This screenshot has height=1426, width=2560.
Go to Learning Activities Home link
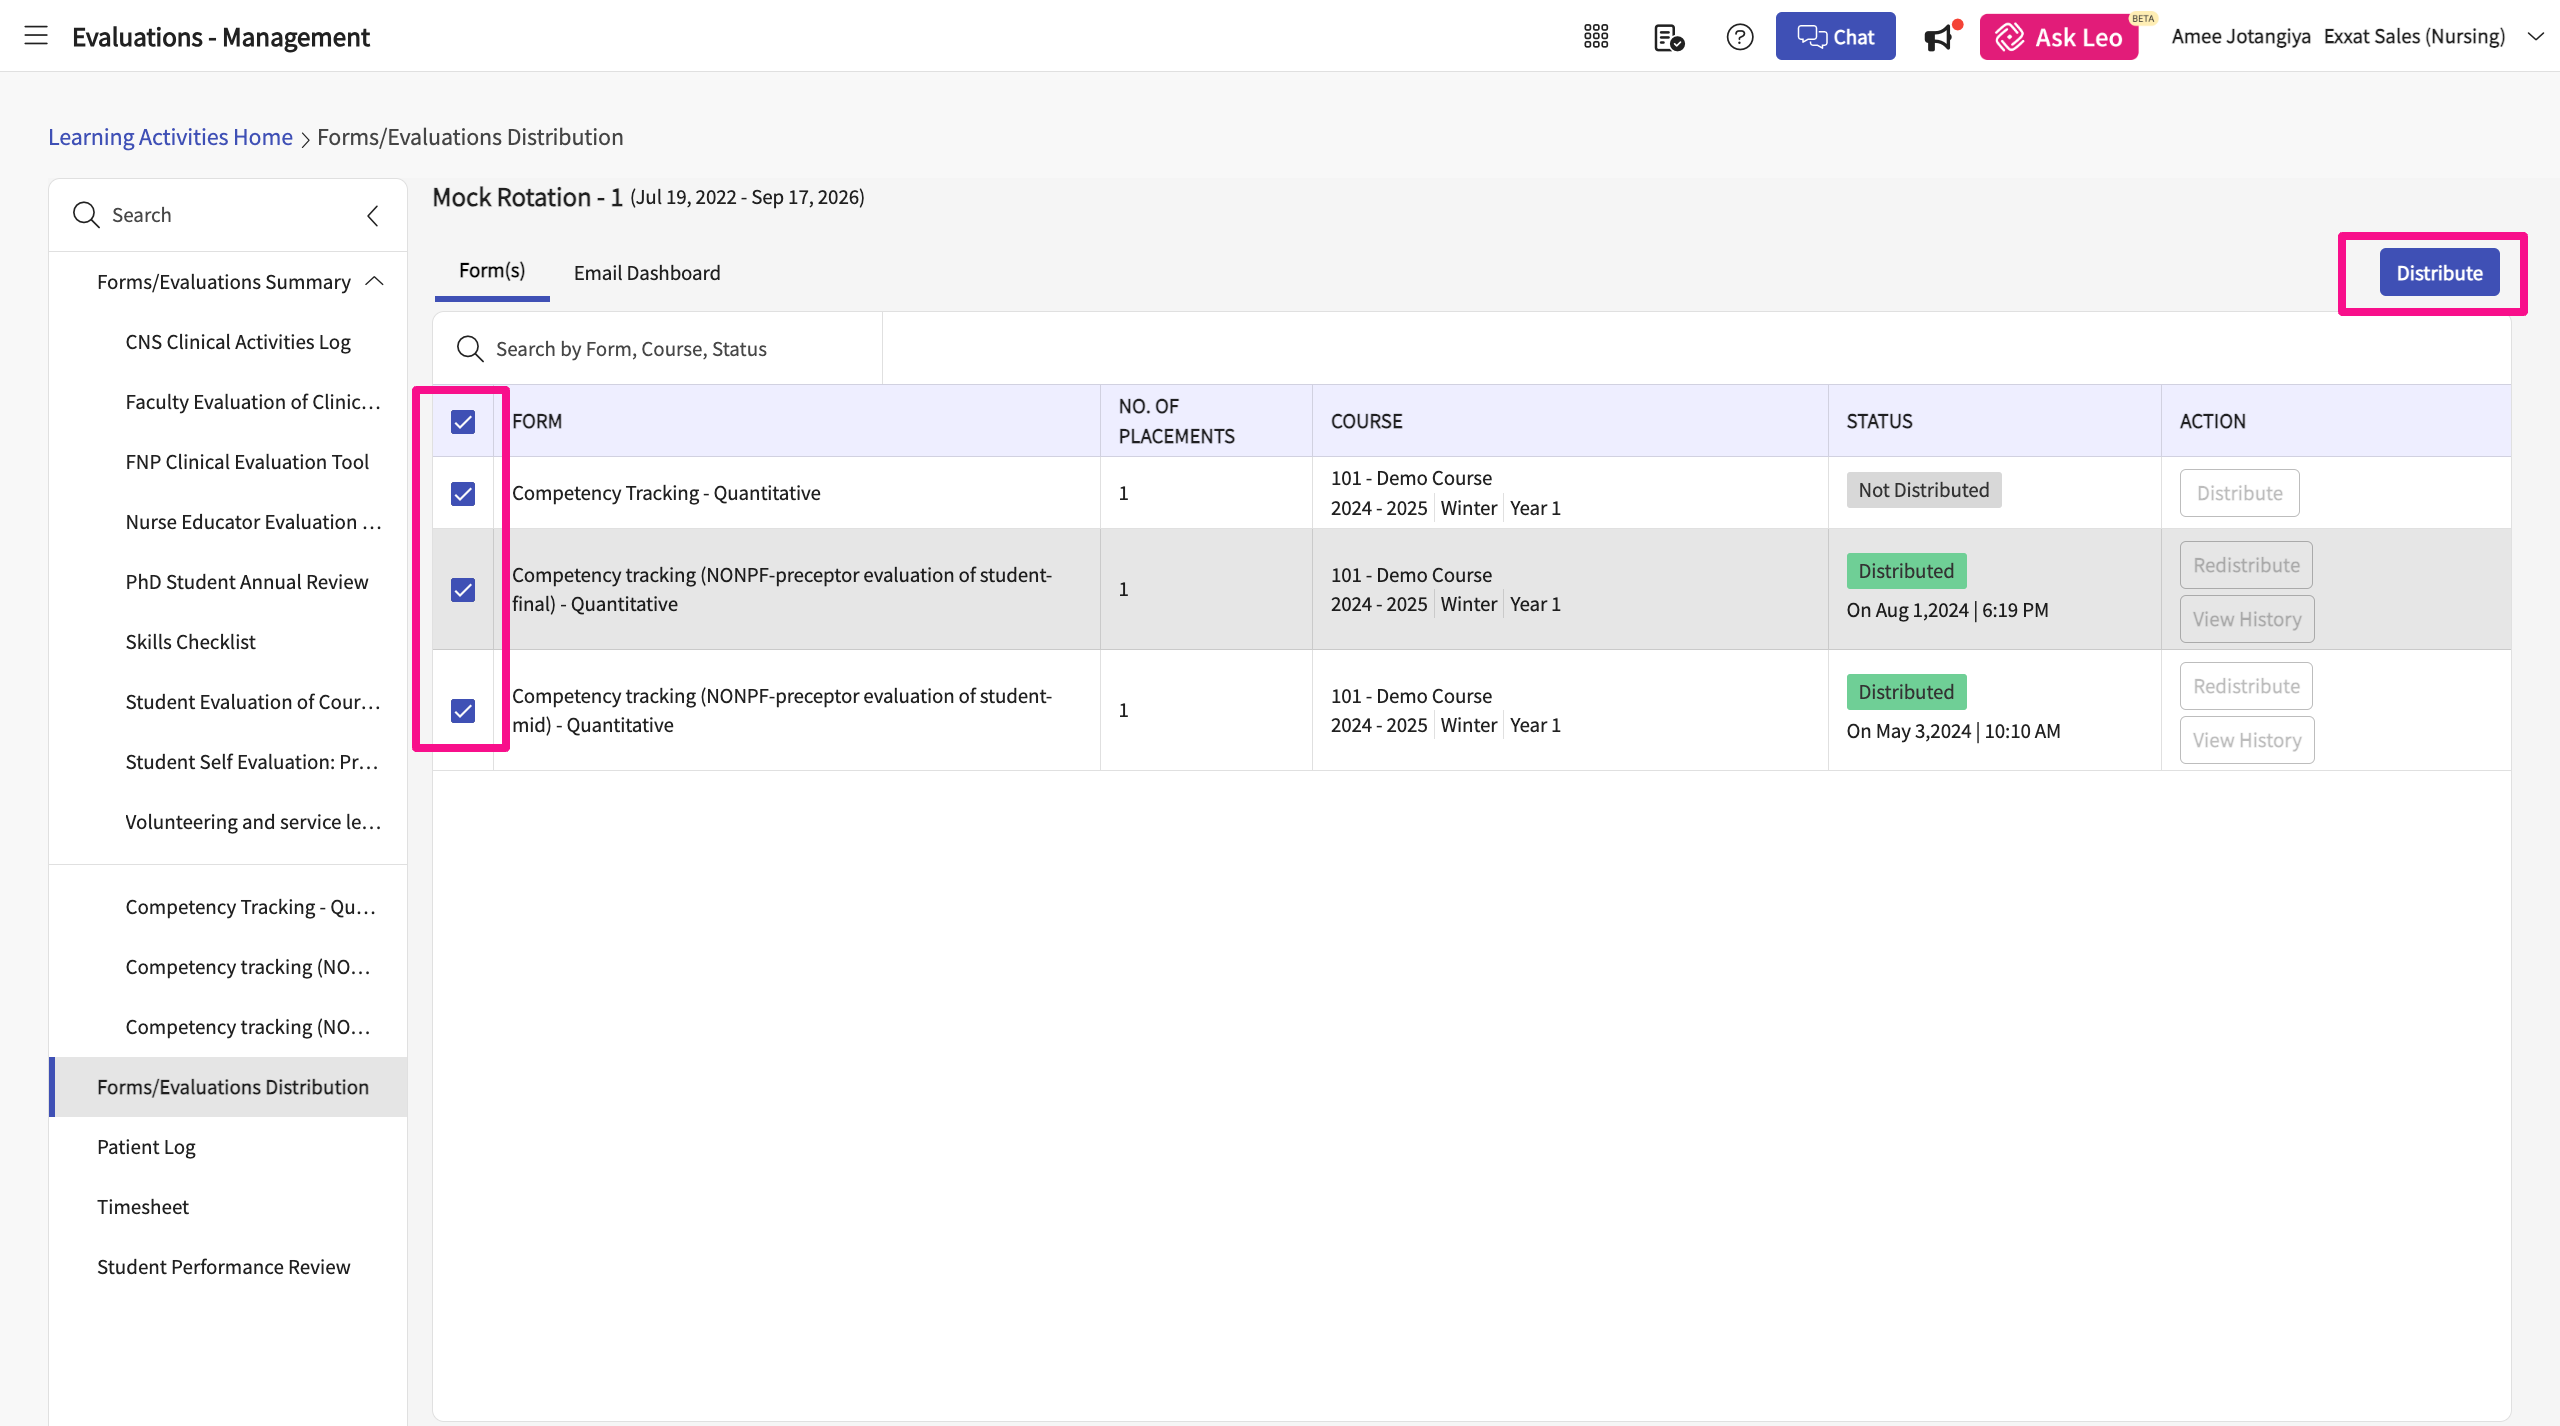pos(170,137)
